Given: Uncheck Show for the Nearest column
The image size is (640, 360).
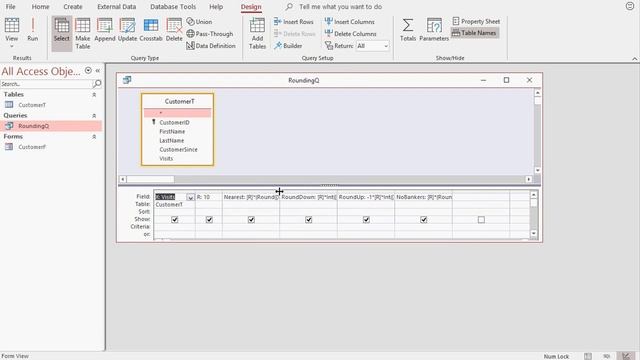Looking at the screenshot, I should [x=251, y=220].
